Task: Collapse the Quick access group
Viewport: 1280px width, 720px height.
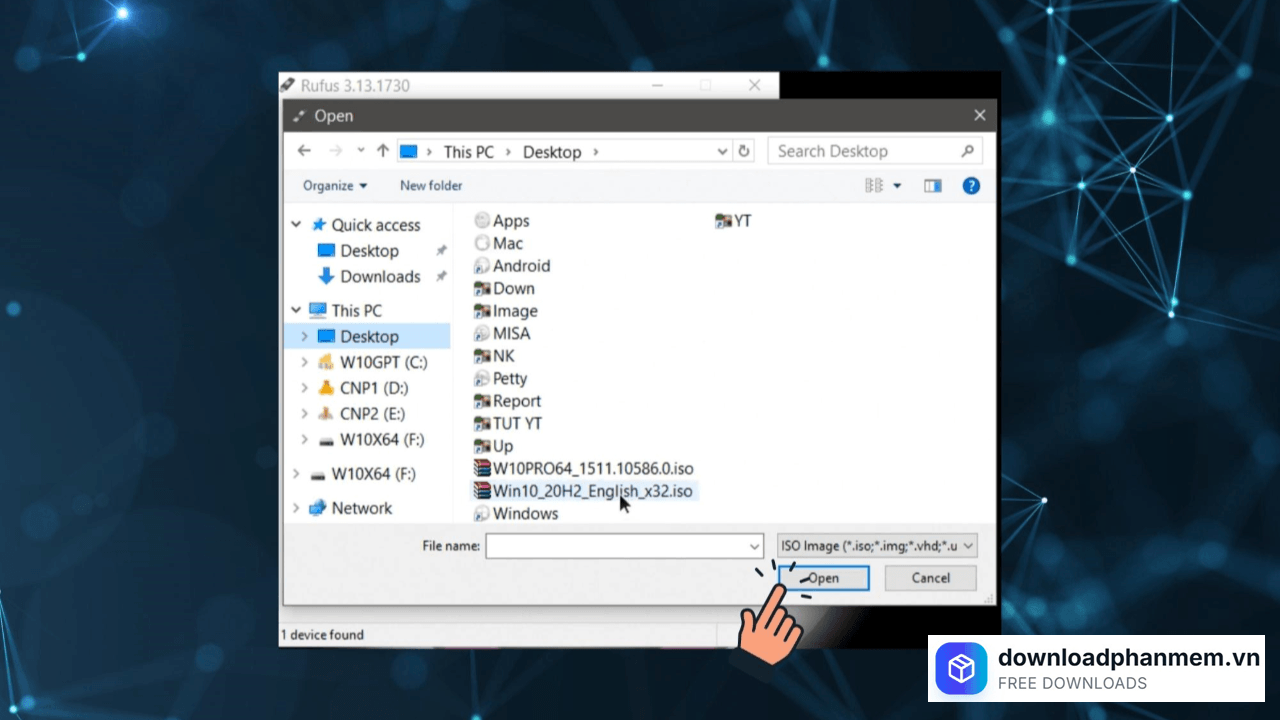Action: (x=296, y=225)
